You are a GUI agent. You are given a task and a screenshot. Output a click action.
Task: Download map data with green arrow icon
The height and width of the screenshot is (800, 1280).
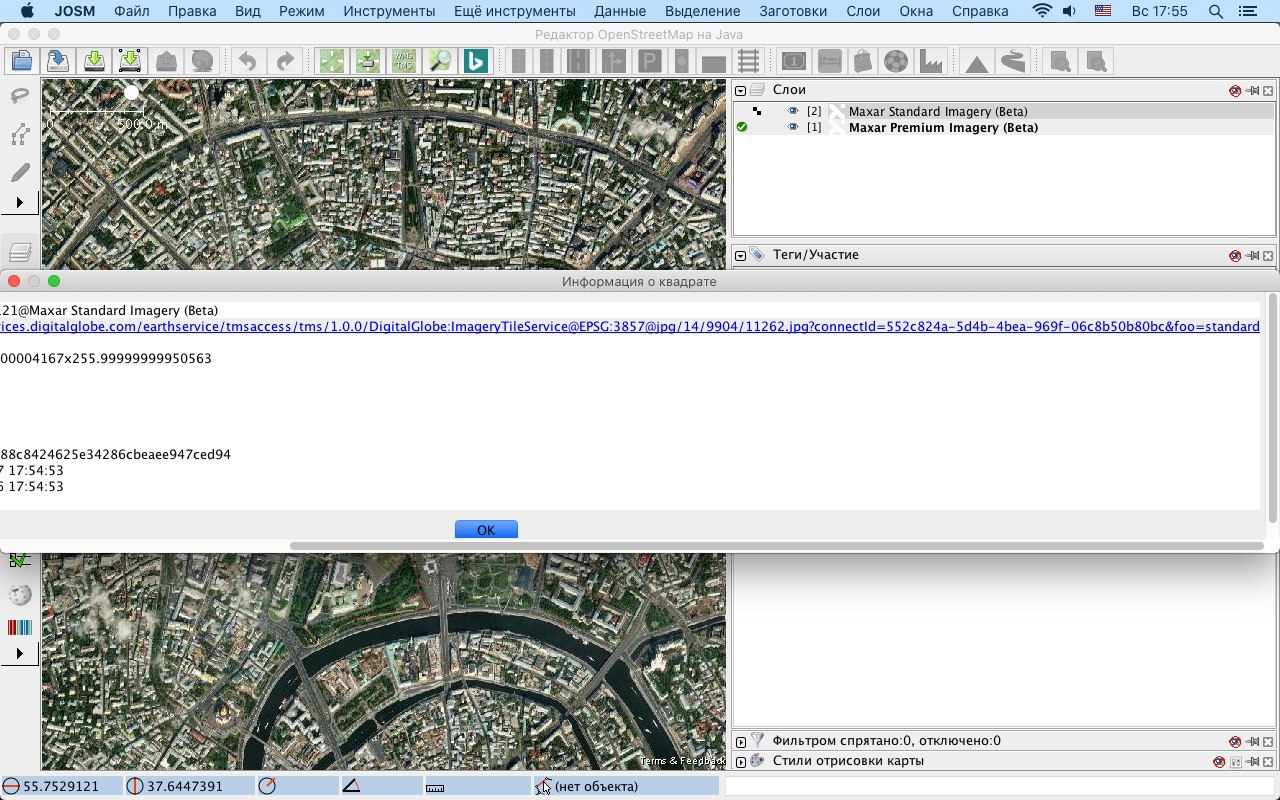pos(94,61)
